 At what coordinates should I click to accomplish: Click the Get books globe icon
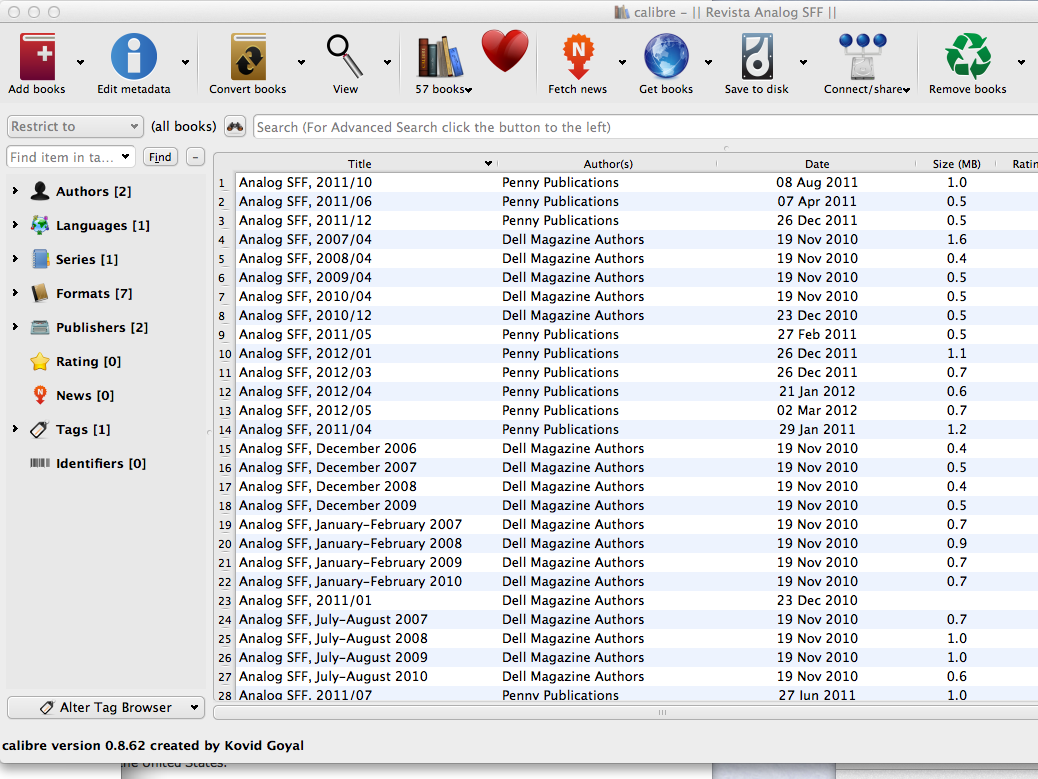[666, 57]
